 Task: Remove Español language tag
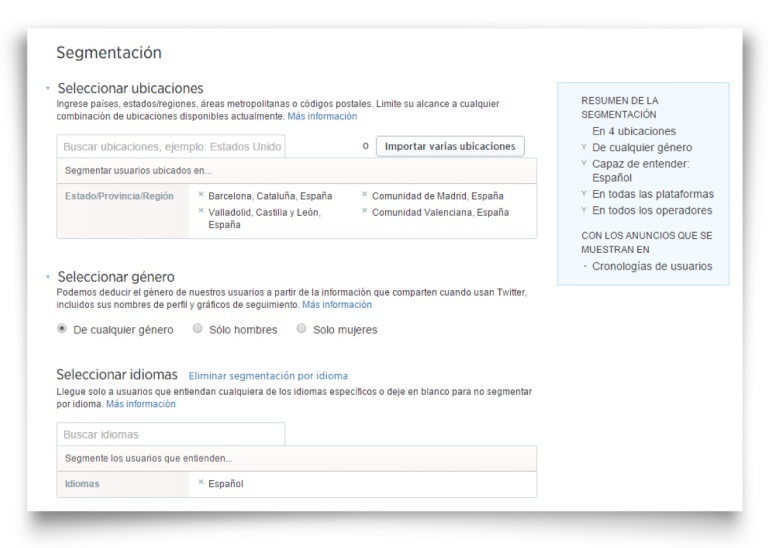201,482
